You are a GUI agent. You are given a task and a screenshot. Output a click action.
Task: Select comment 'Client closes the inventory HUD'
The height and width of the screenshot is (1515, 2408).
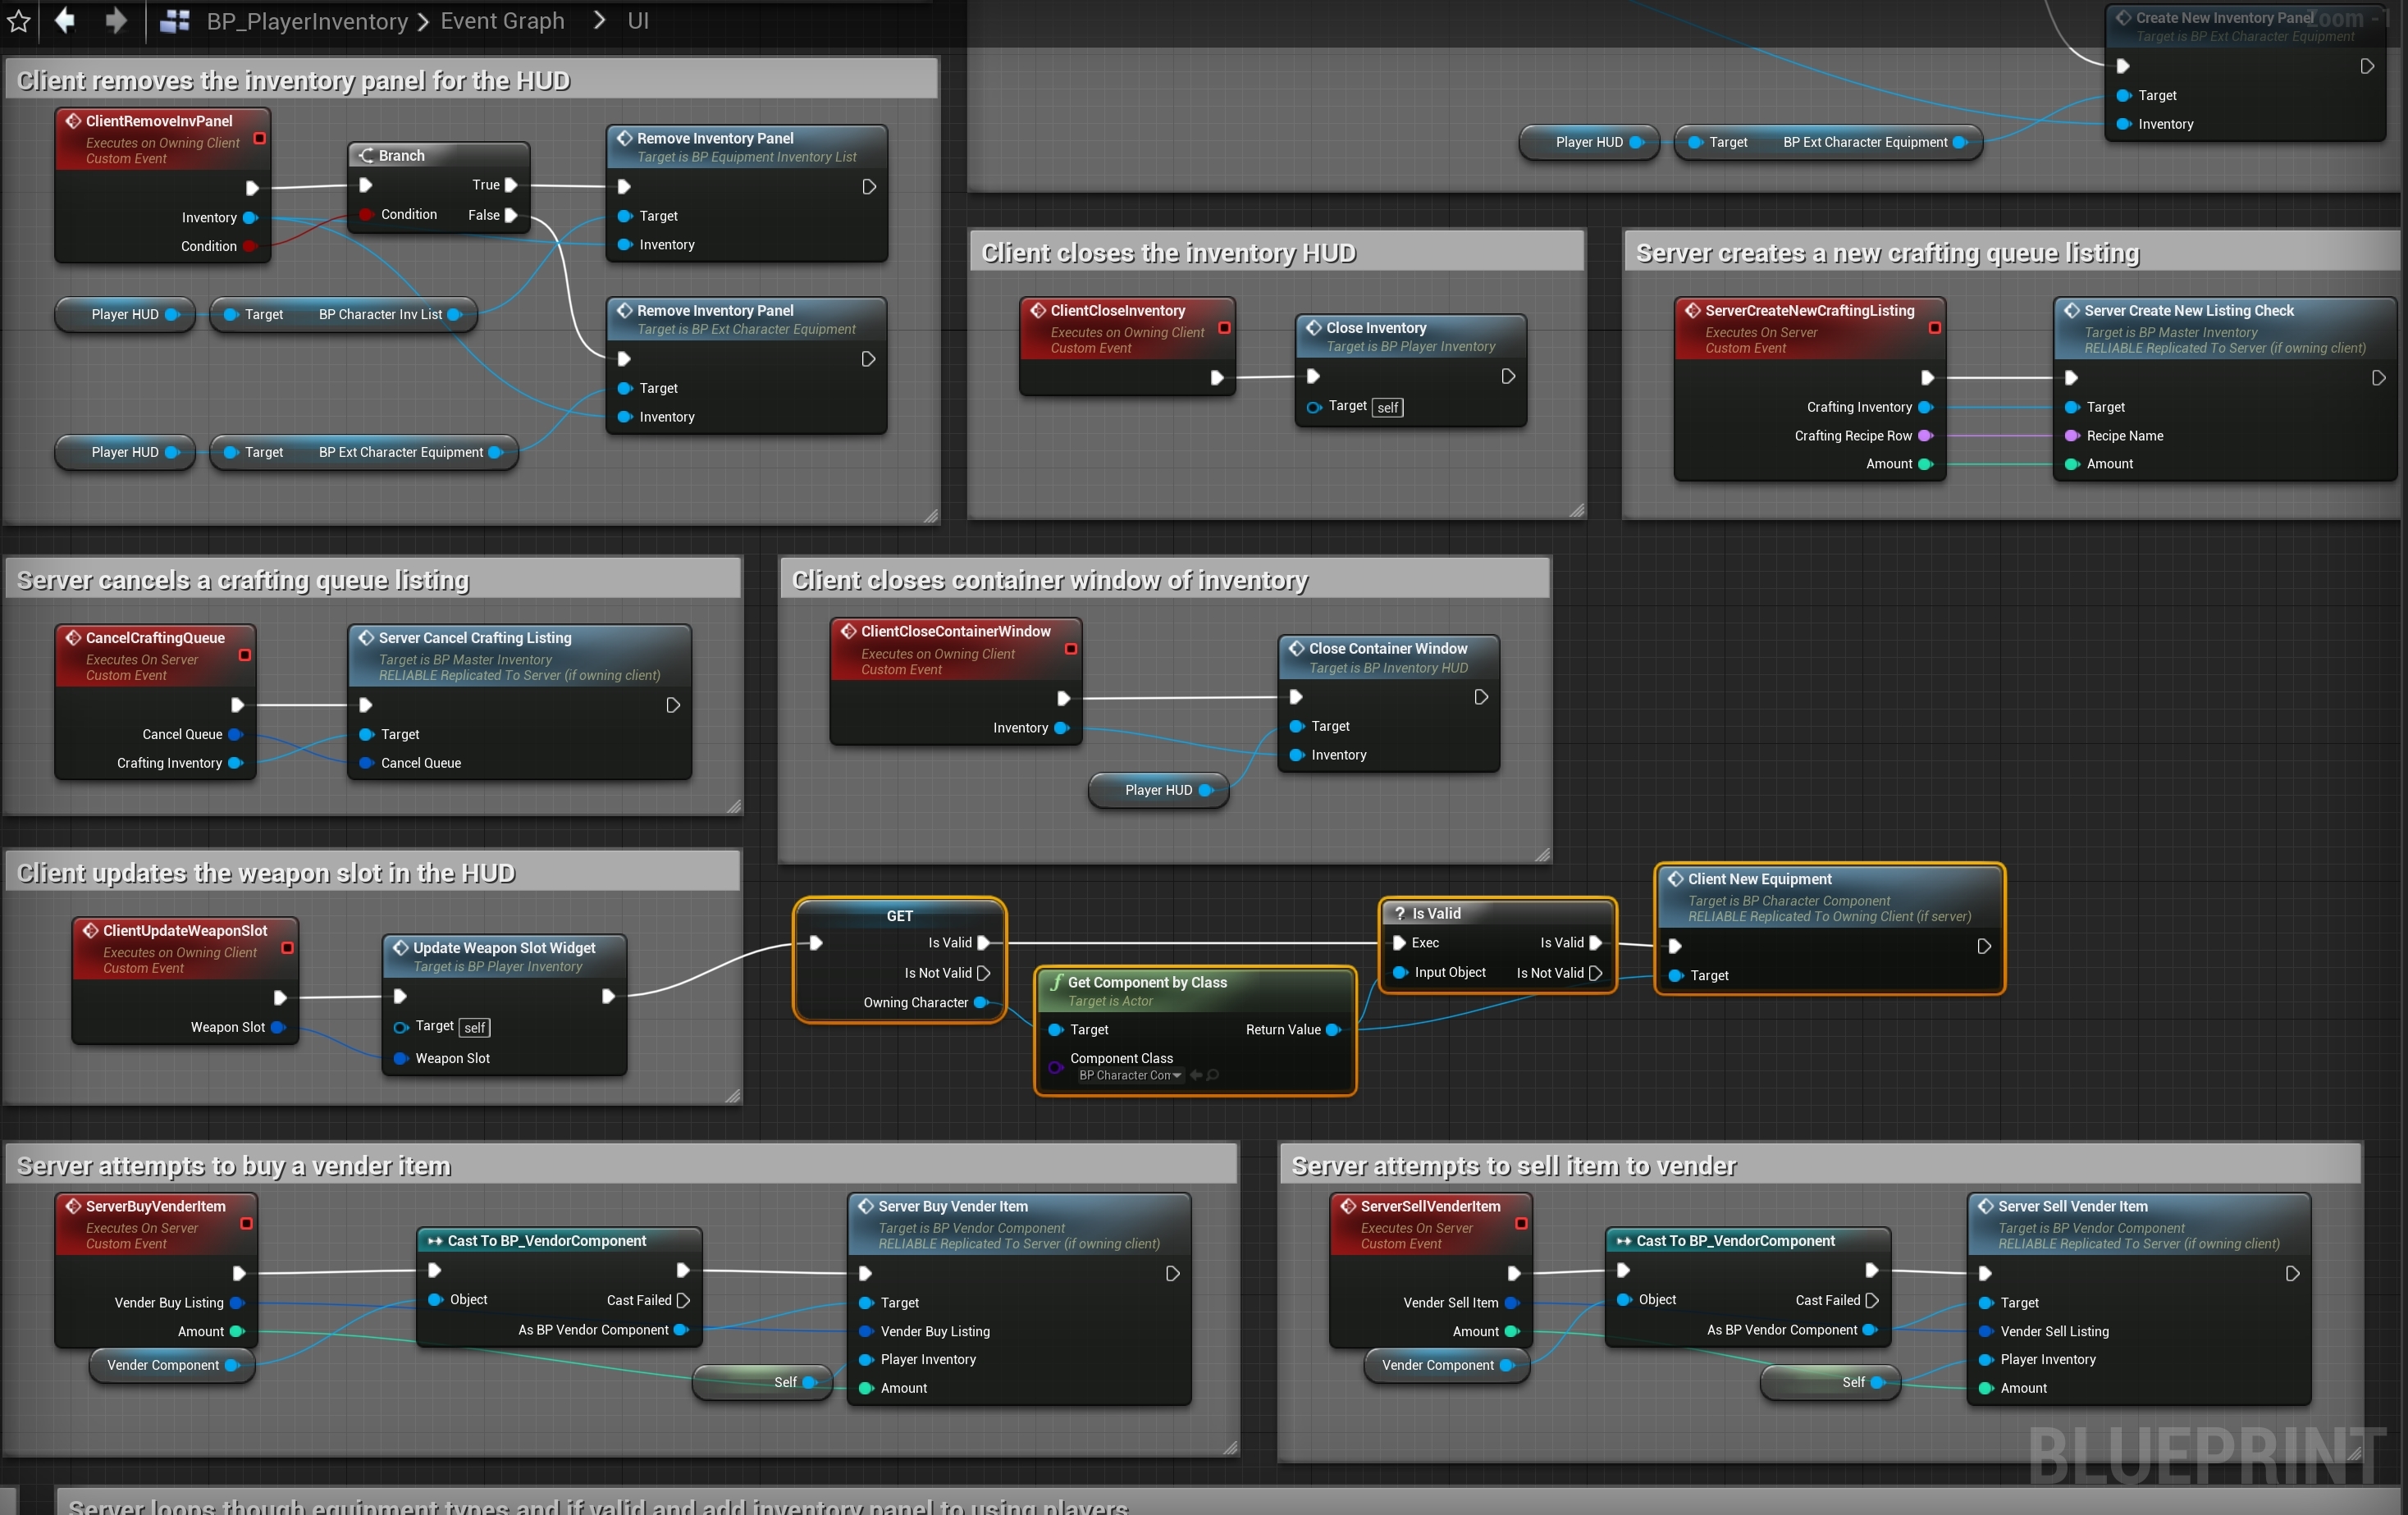[x=1168, y=253]
